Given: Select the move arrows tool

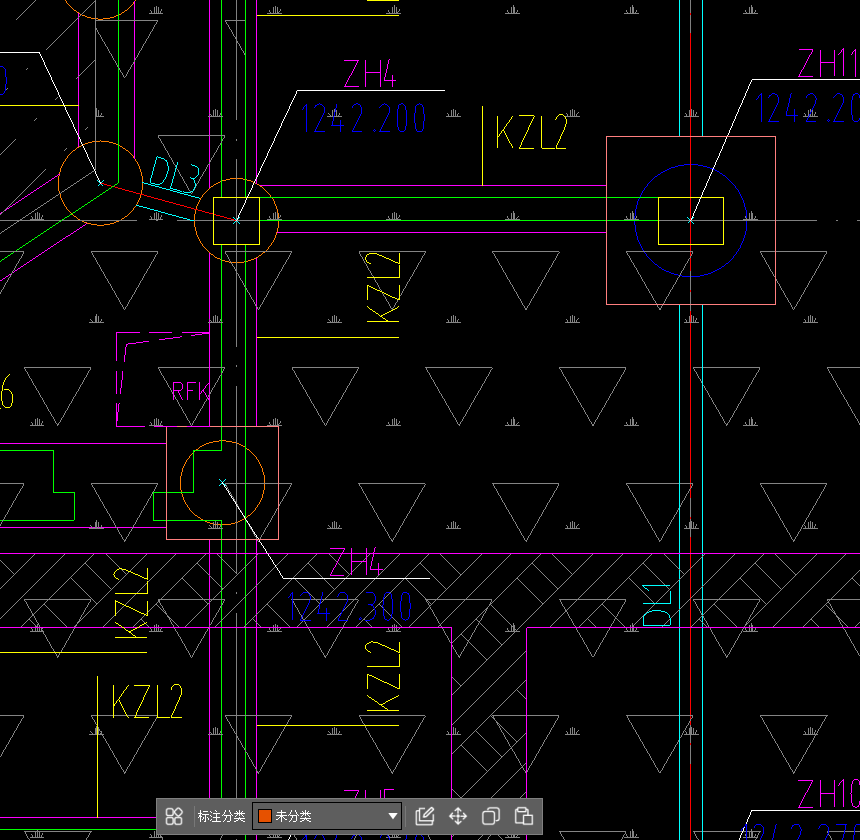Looking at the screenshot, I should coord(458,816).
